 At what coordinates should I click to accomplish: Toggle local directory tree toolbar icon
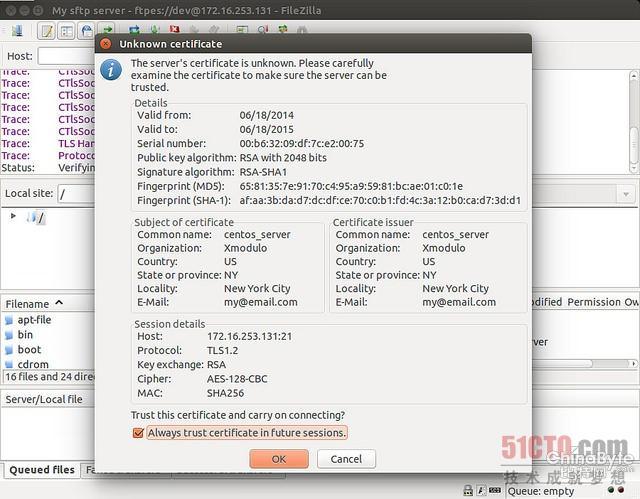click(66, 31)
